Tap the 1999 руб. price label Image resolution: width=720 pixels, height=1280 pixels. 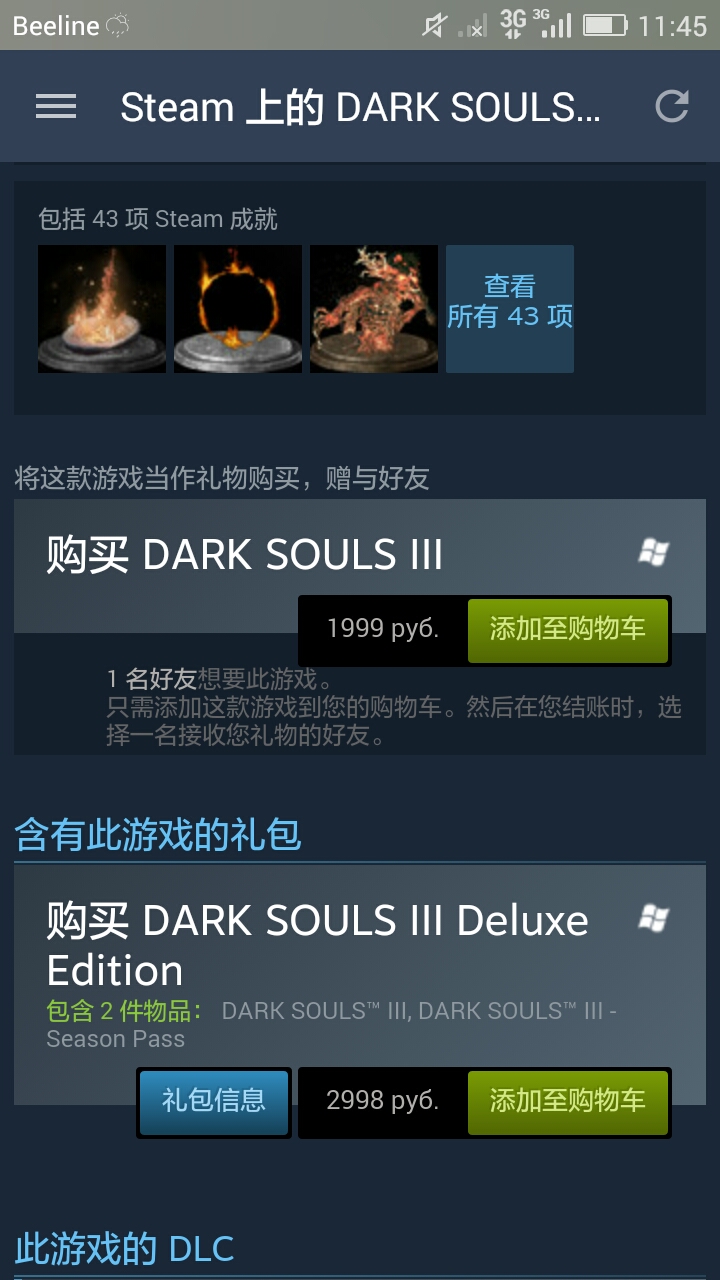pyautogui.click(x=383, y=629)
